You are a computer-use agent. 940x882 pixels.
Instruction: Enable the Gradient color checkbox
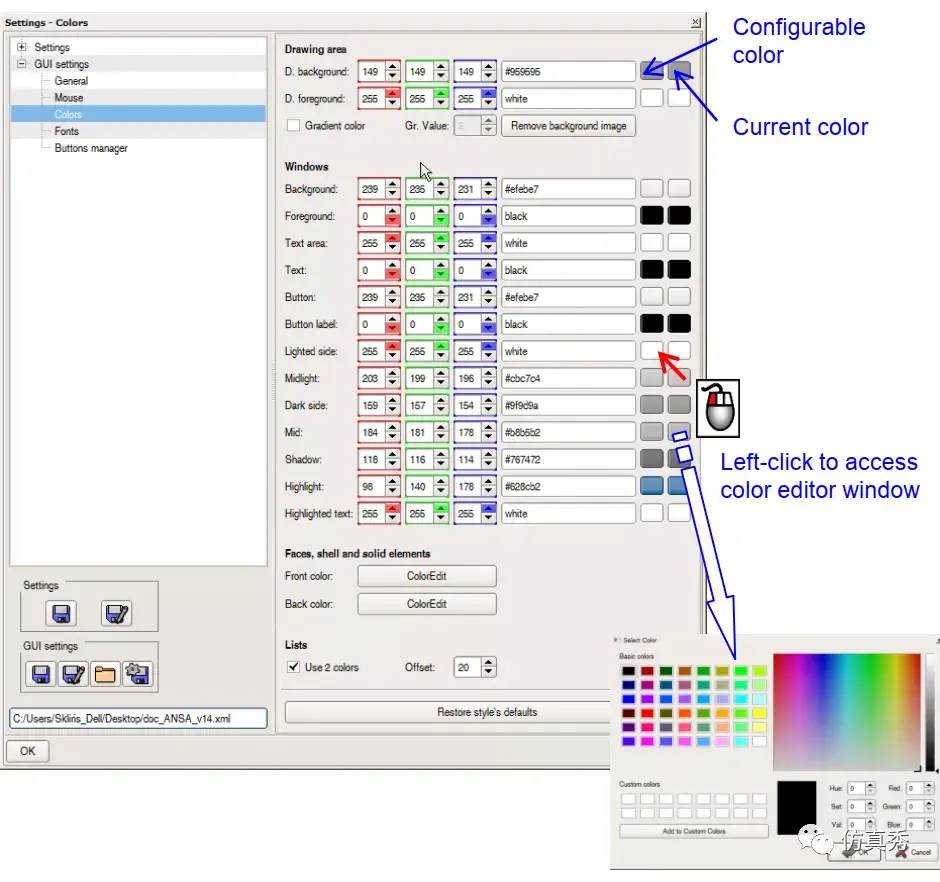[x=293, y=125]
